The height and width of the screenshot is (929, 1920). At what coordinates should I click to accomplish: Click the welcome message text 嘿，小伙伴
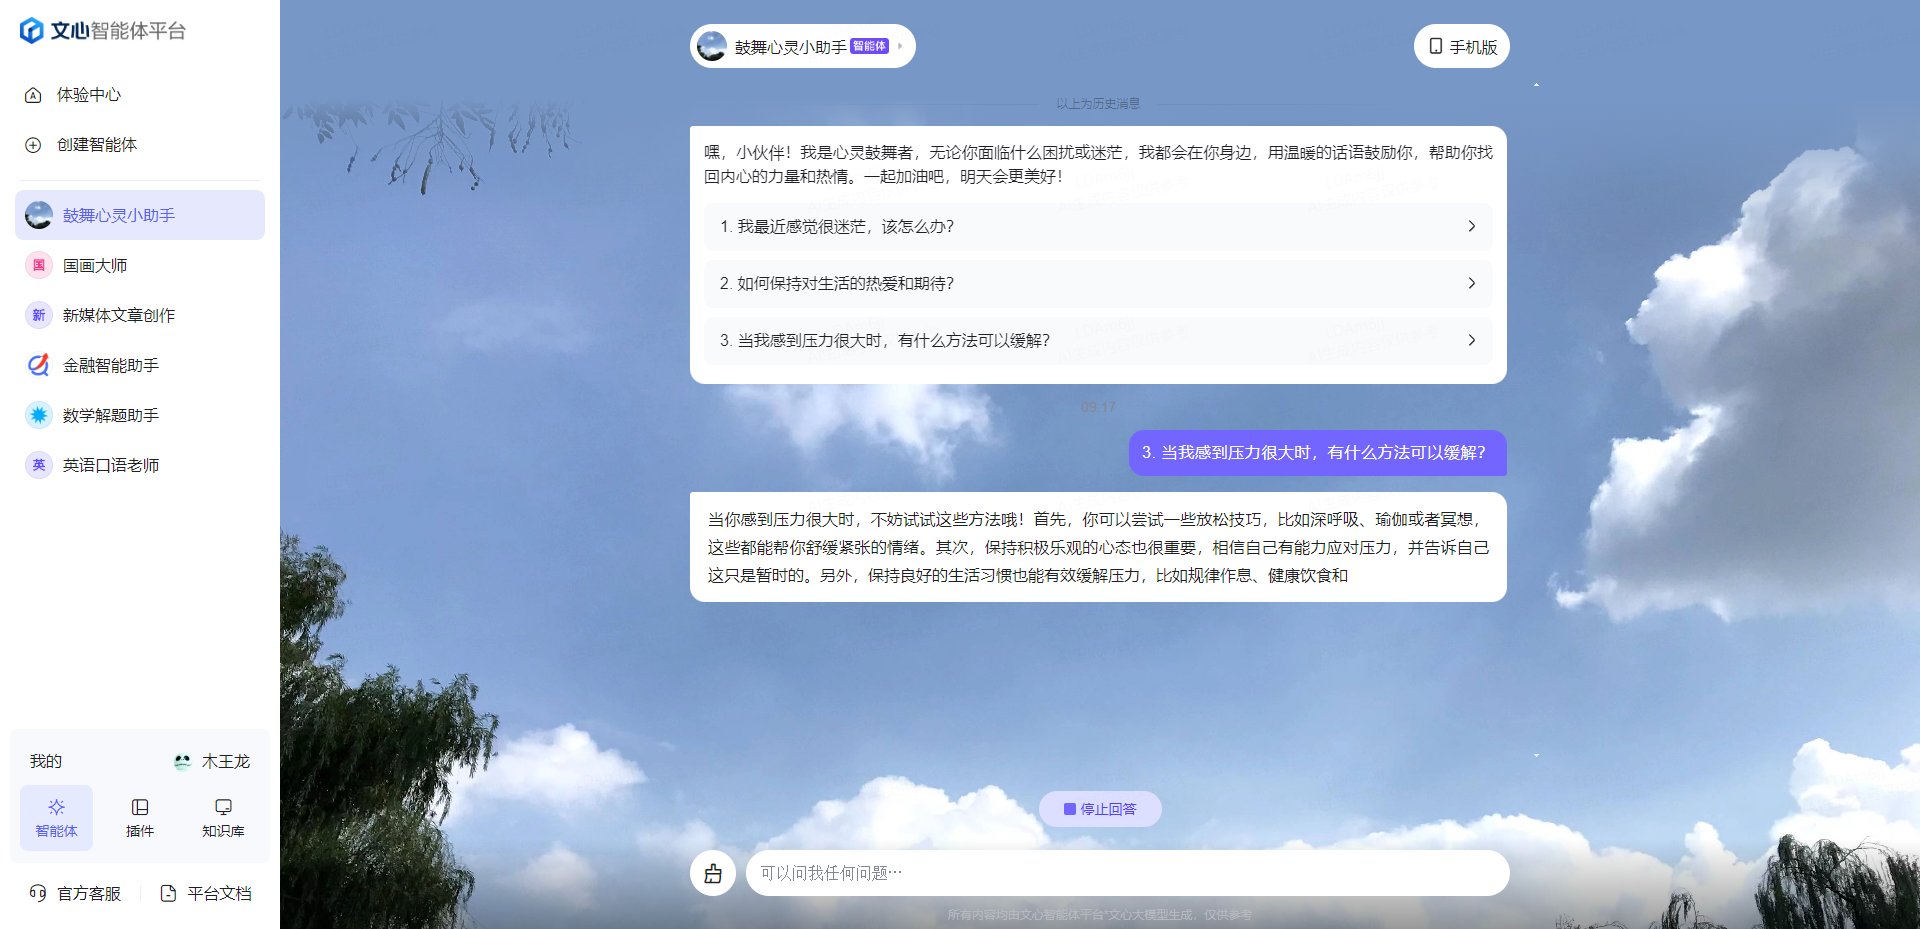point(1098,164)
